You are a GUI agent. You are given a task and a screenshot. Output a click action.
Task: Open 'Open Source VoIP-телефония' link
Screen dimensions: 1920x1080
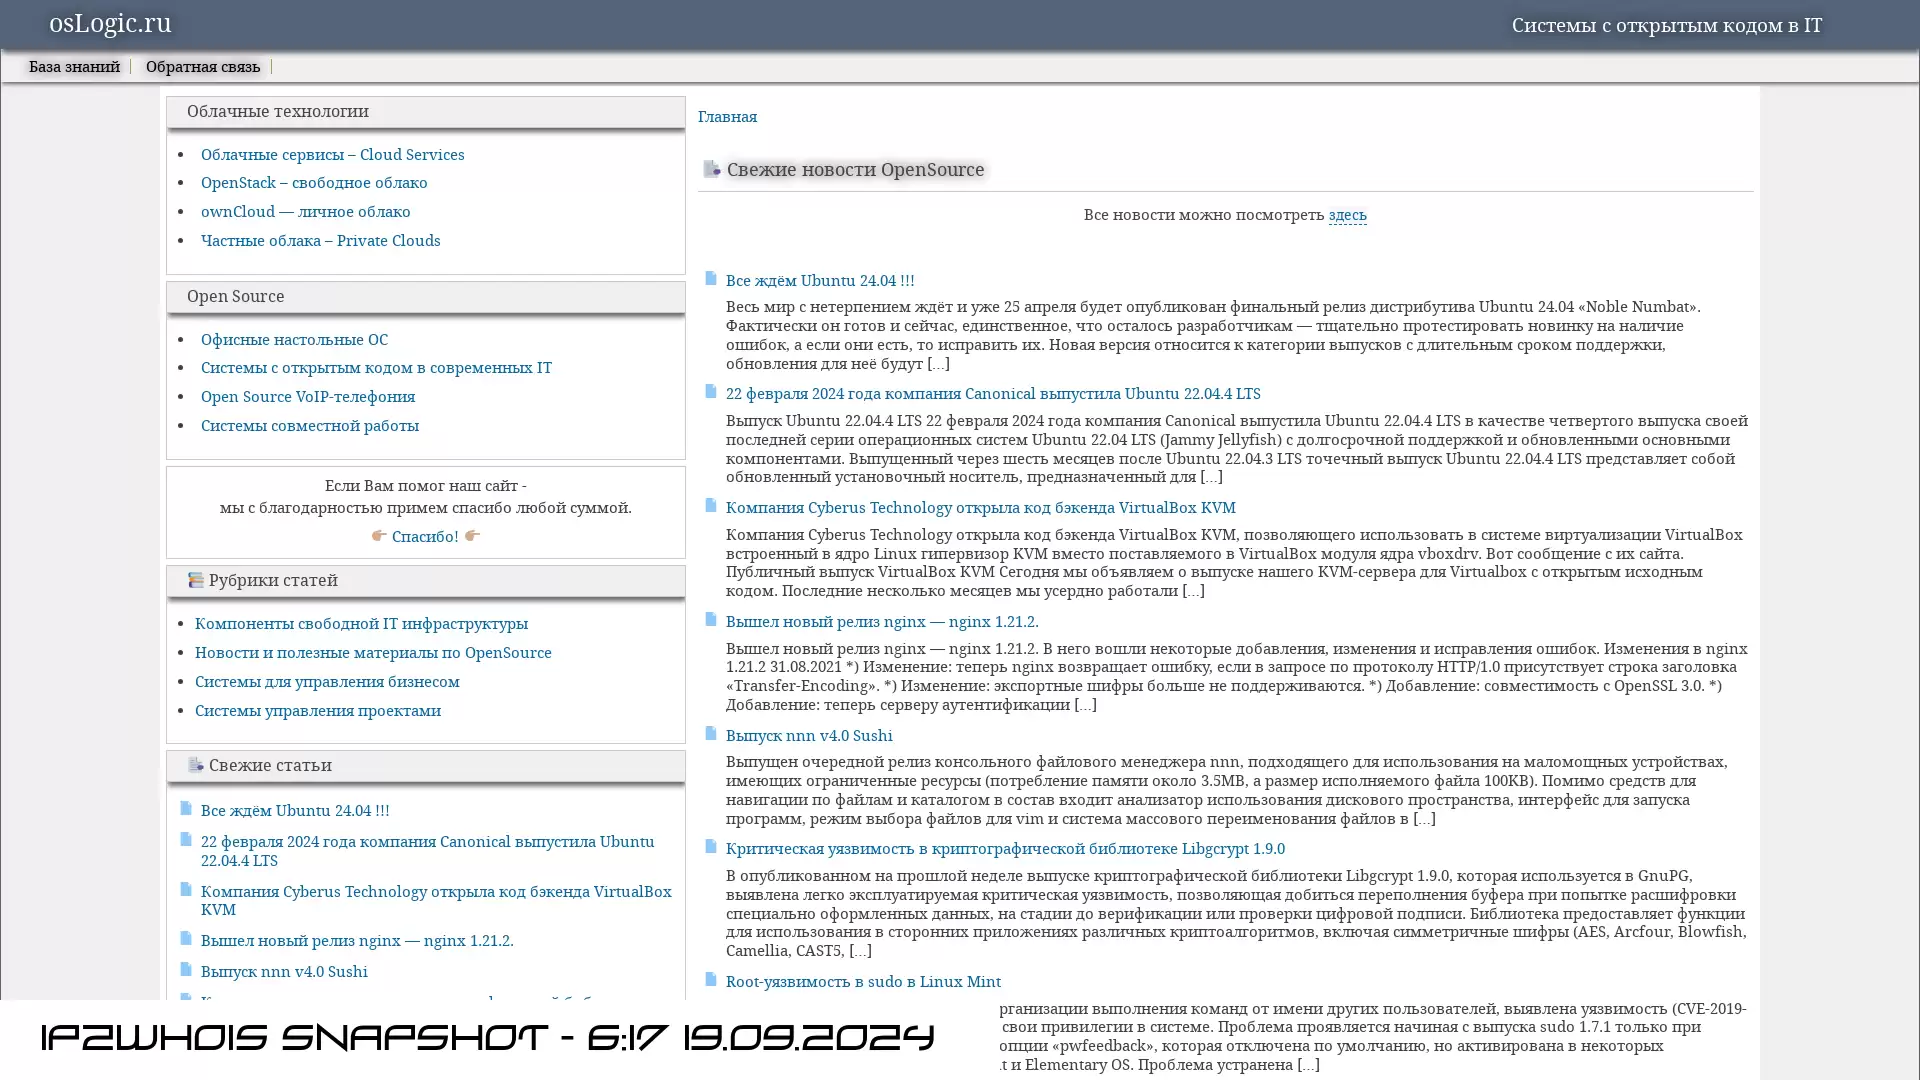point(308,397)
